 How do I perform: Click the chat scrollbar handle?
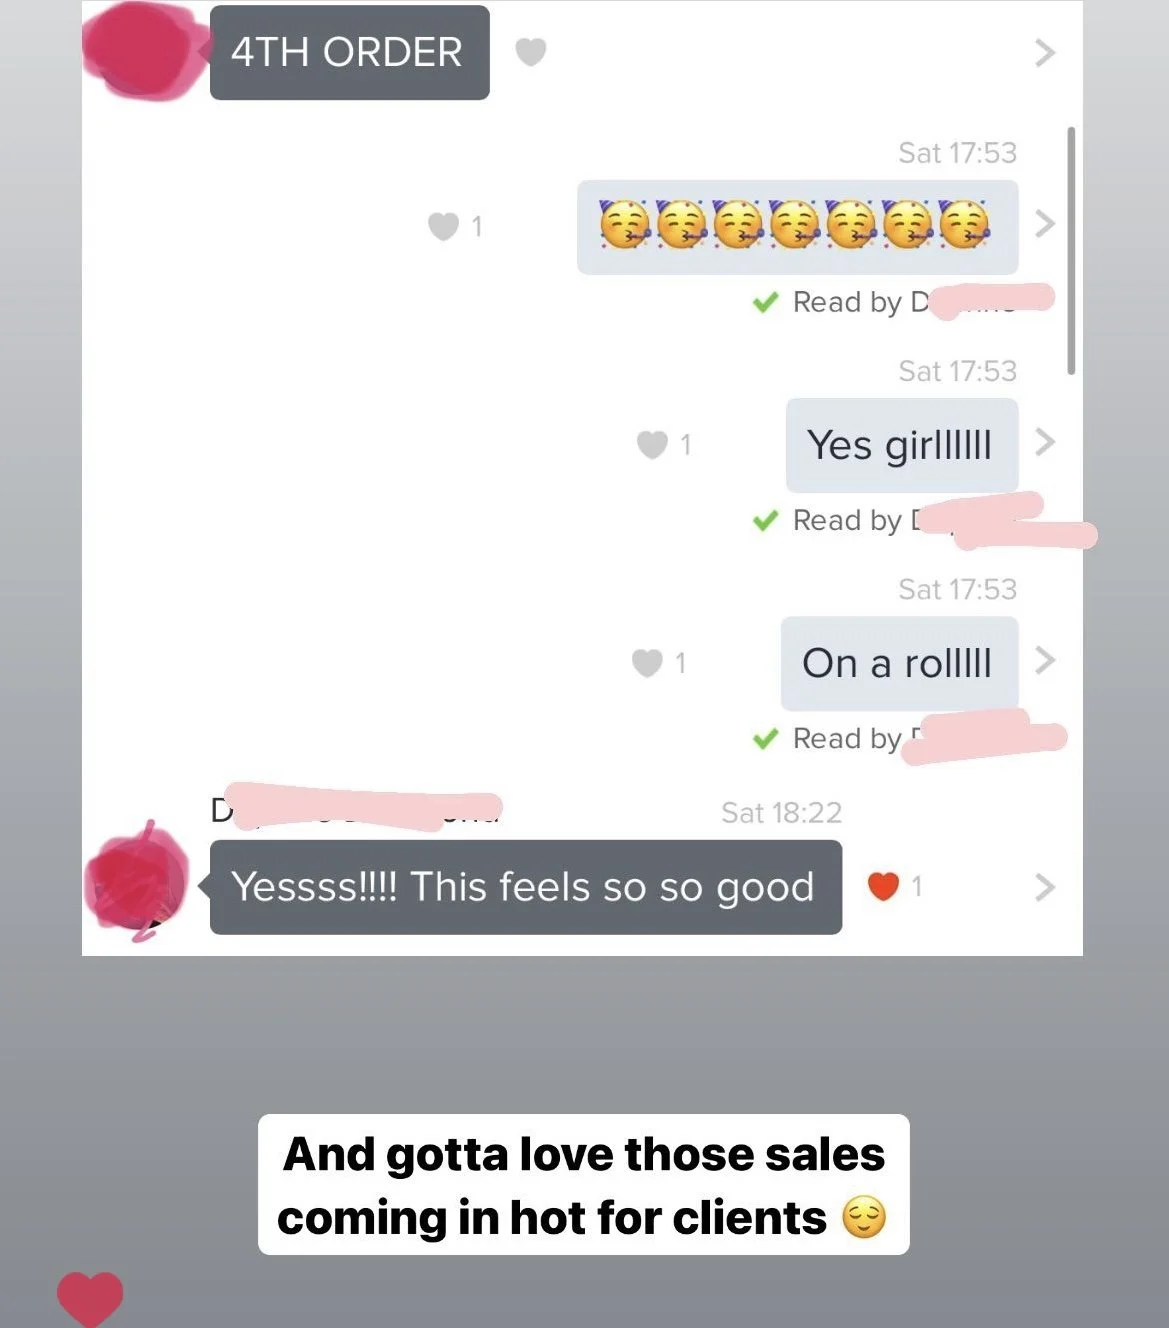point(1071,250)
